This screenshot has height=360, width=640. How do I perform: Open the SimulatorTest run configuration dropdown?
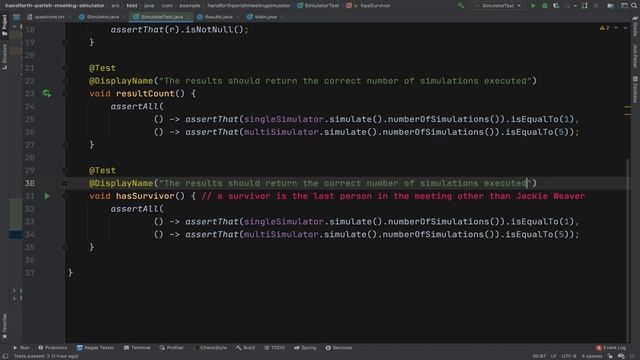pos(498,6)
